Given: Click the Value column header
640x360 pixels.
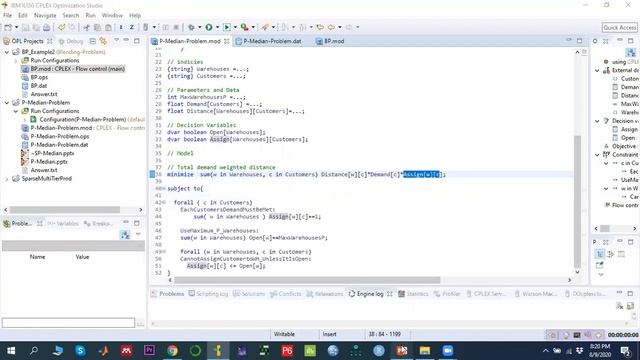Looking at the screenshot, I should pyautogui.click(x=82, y=257).
